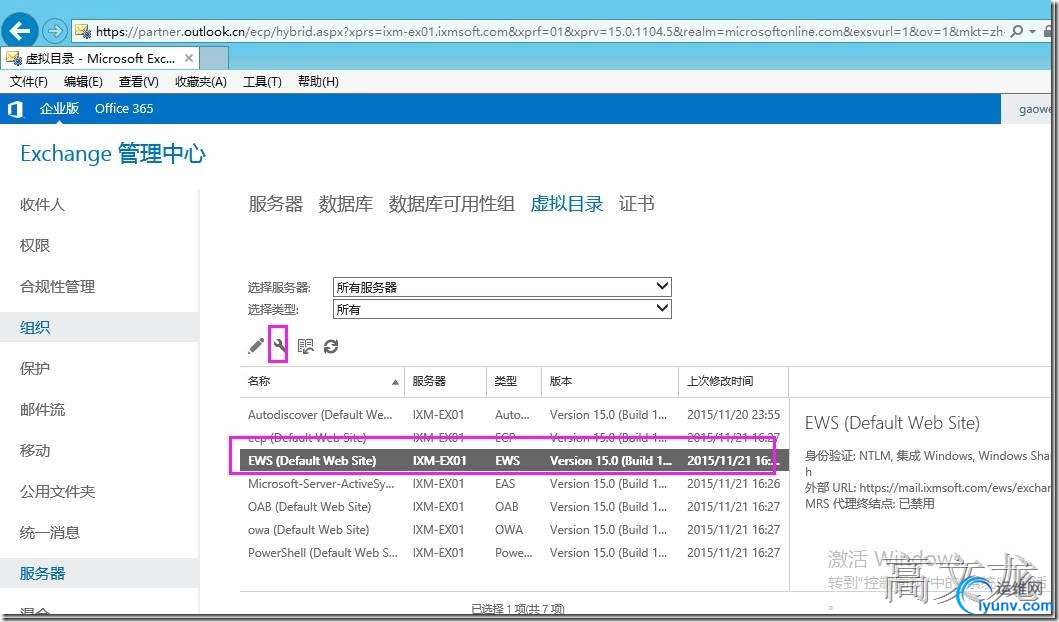
Task: Select the Autodiscover (Default We... row
Action: (514, 415)
